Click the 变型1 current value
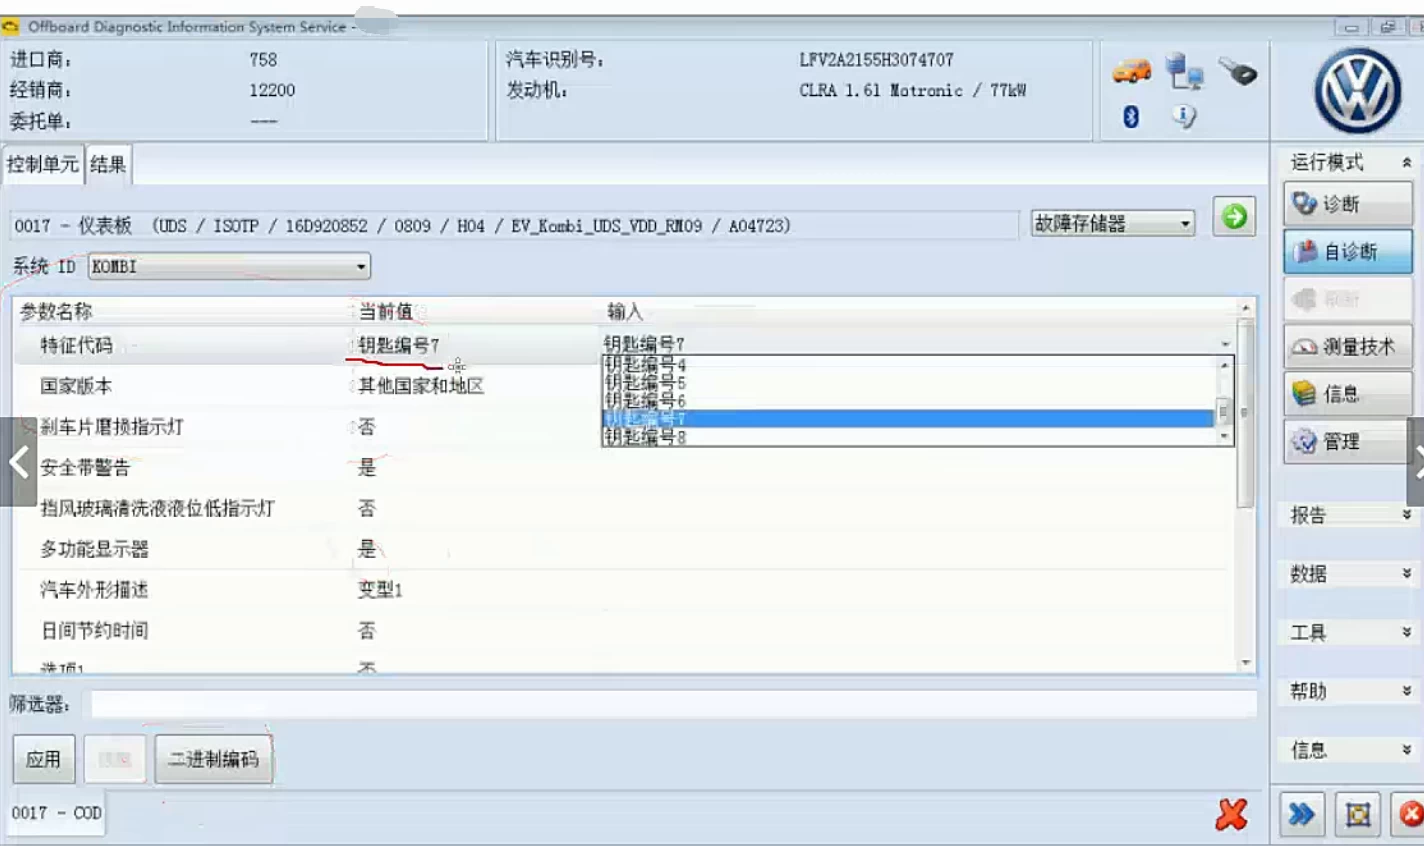The image size is (1424, 846). coord(380,590)
